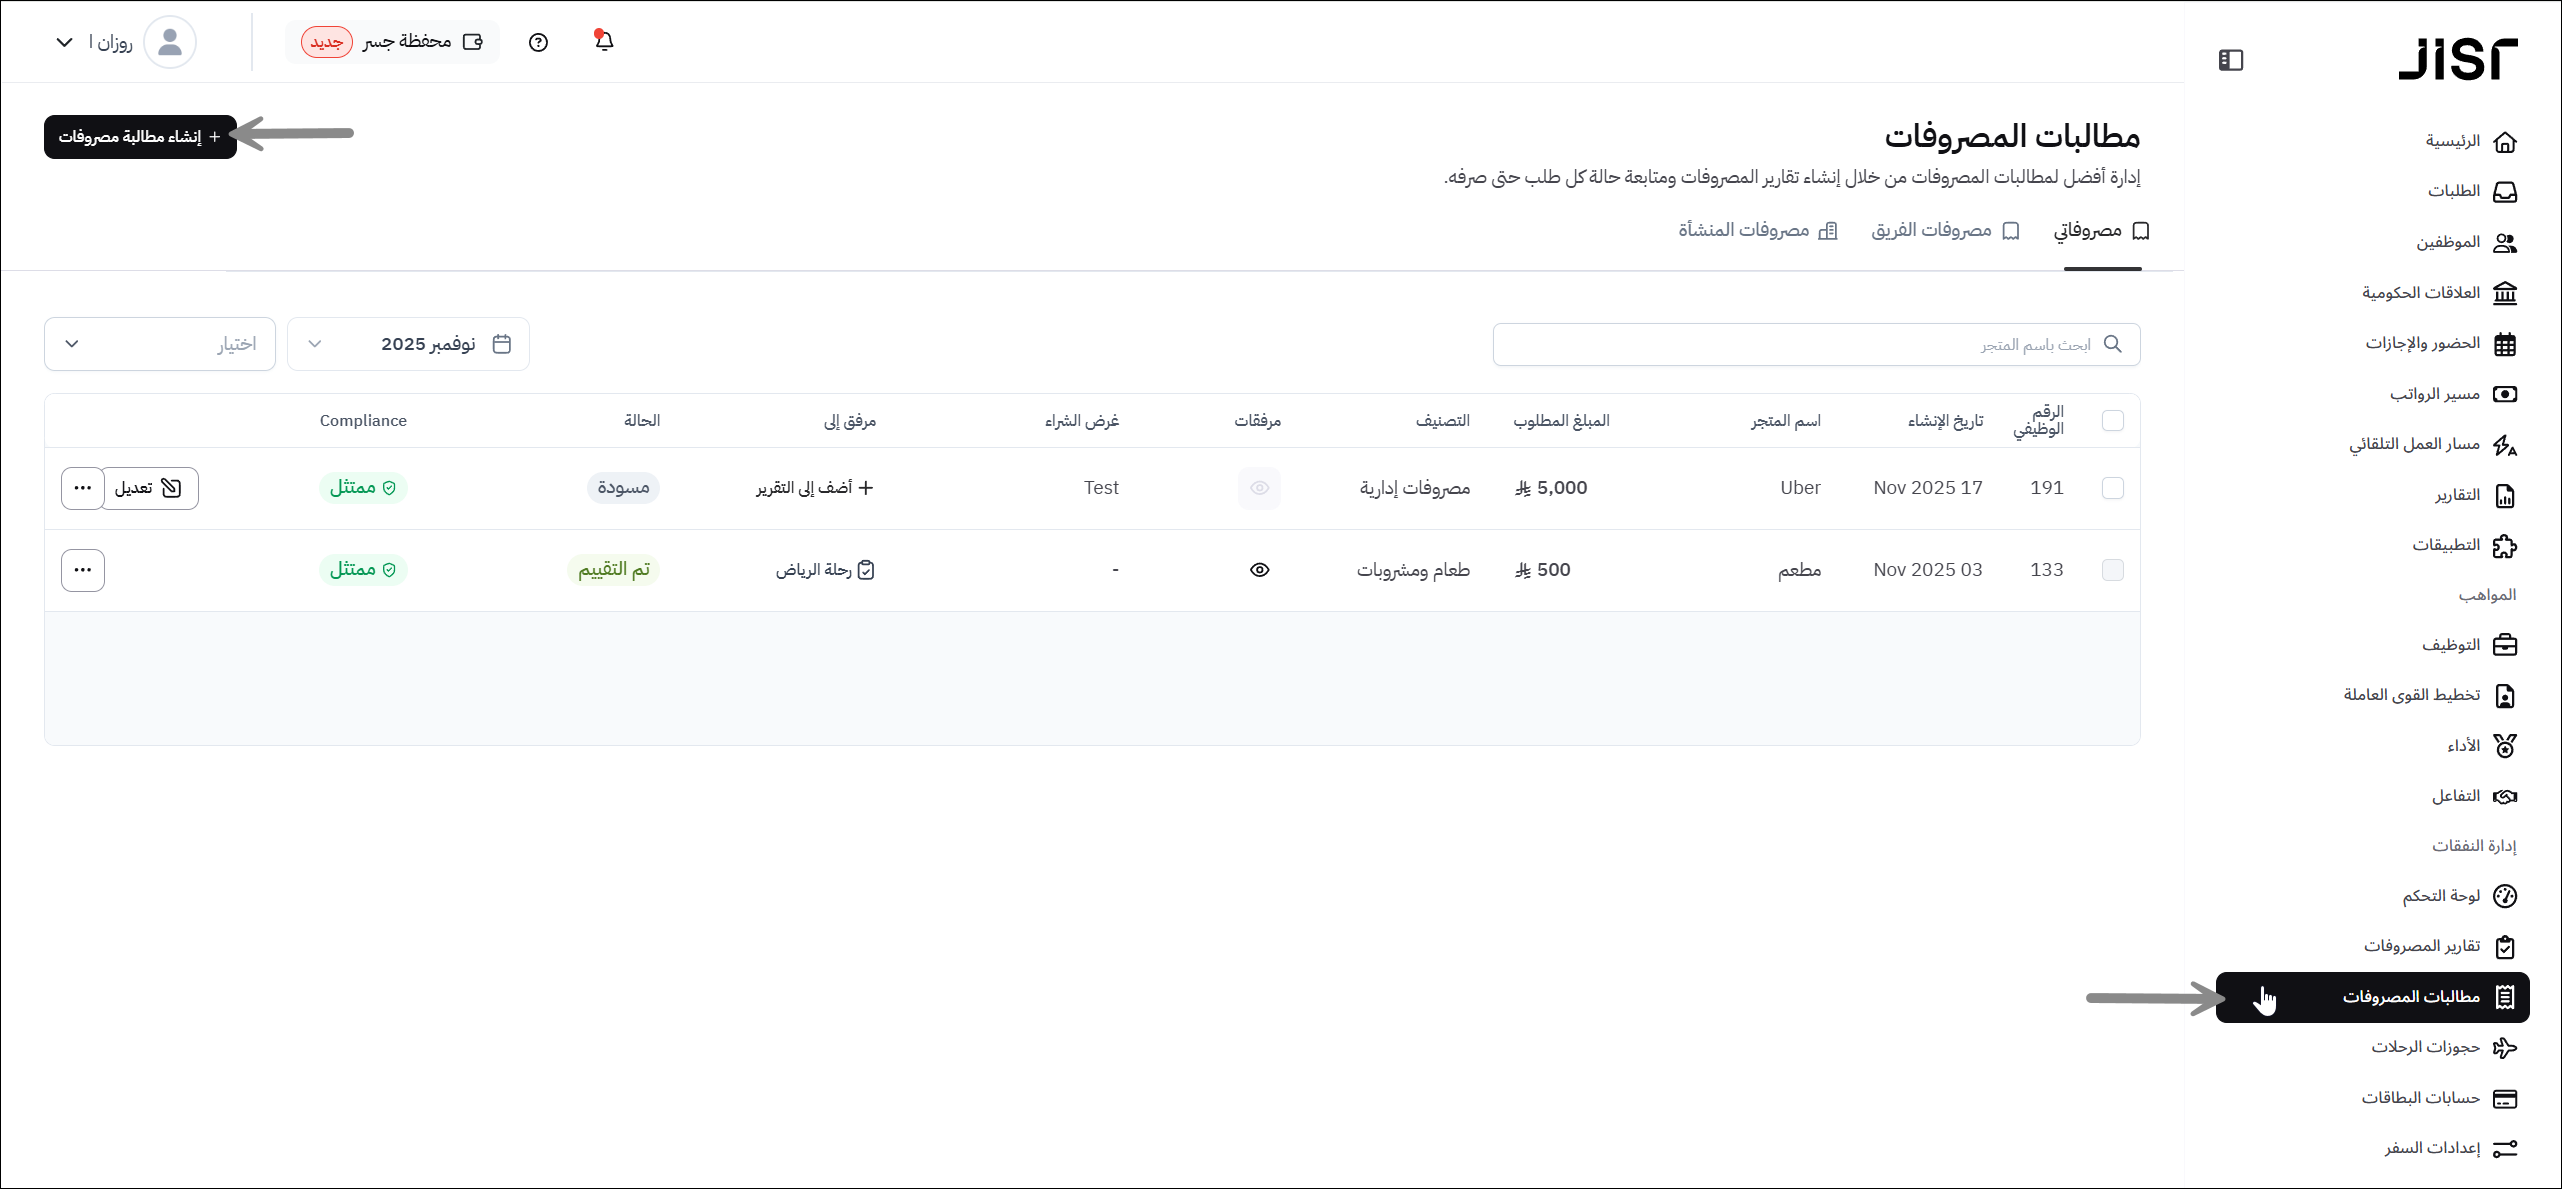The width and height of the screenshot is (2562, 1189).
Task: Open the November 2025 month dropdown
Action: click(x=408, y=344)
